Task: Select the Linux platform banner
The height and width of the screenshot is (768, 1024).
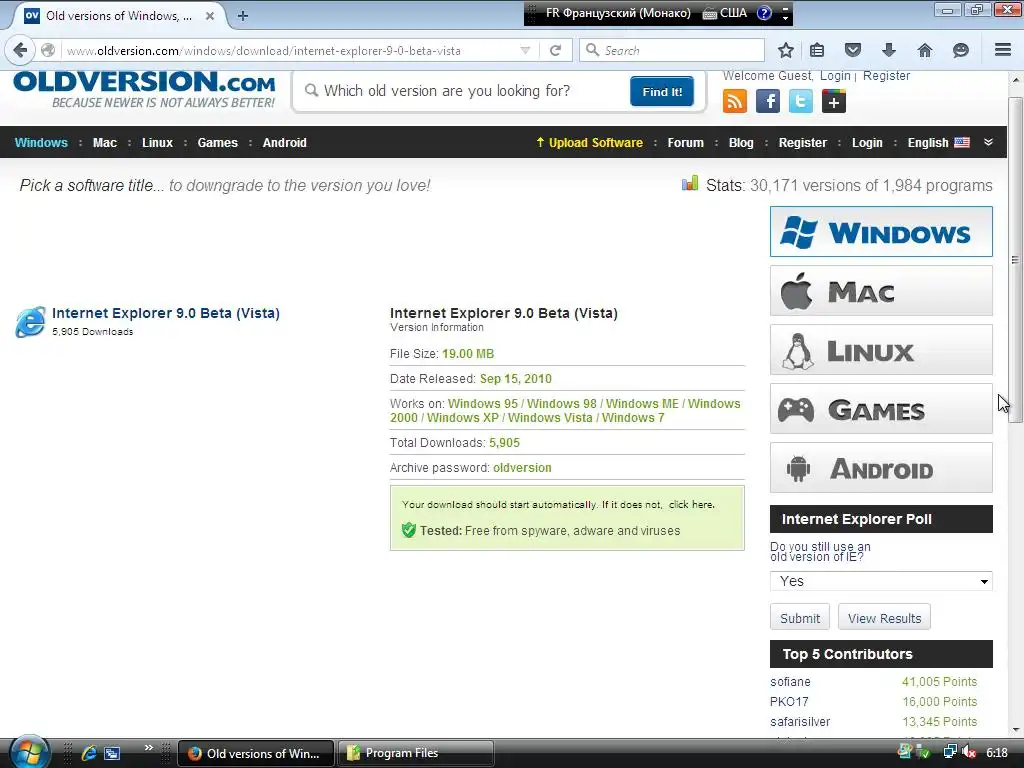Action: (881, 350)
